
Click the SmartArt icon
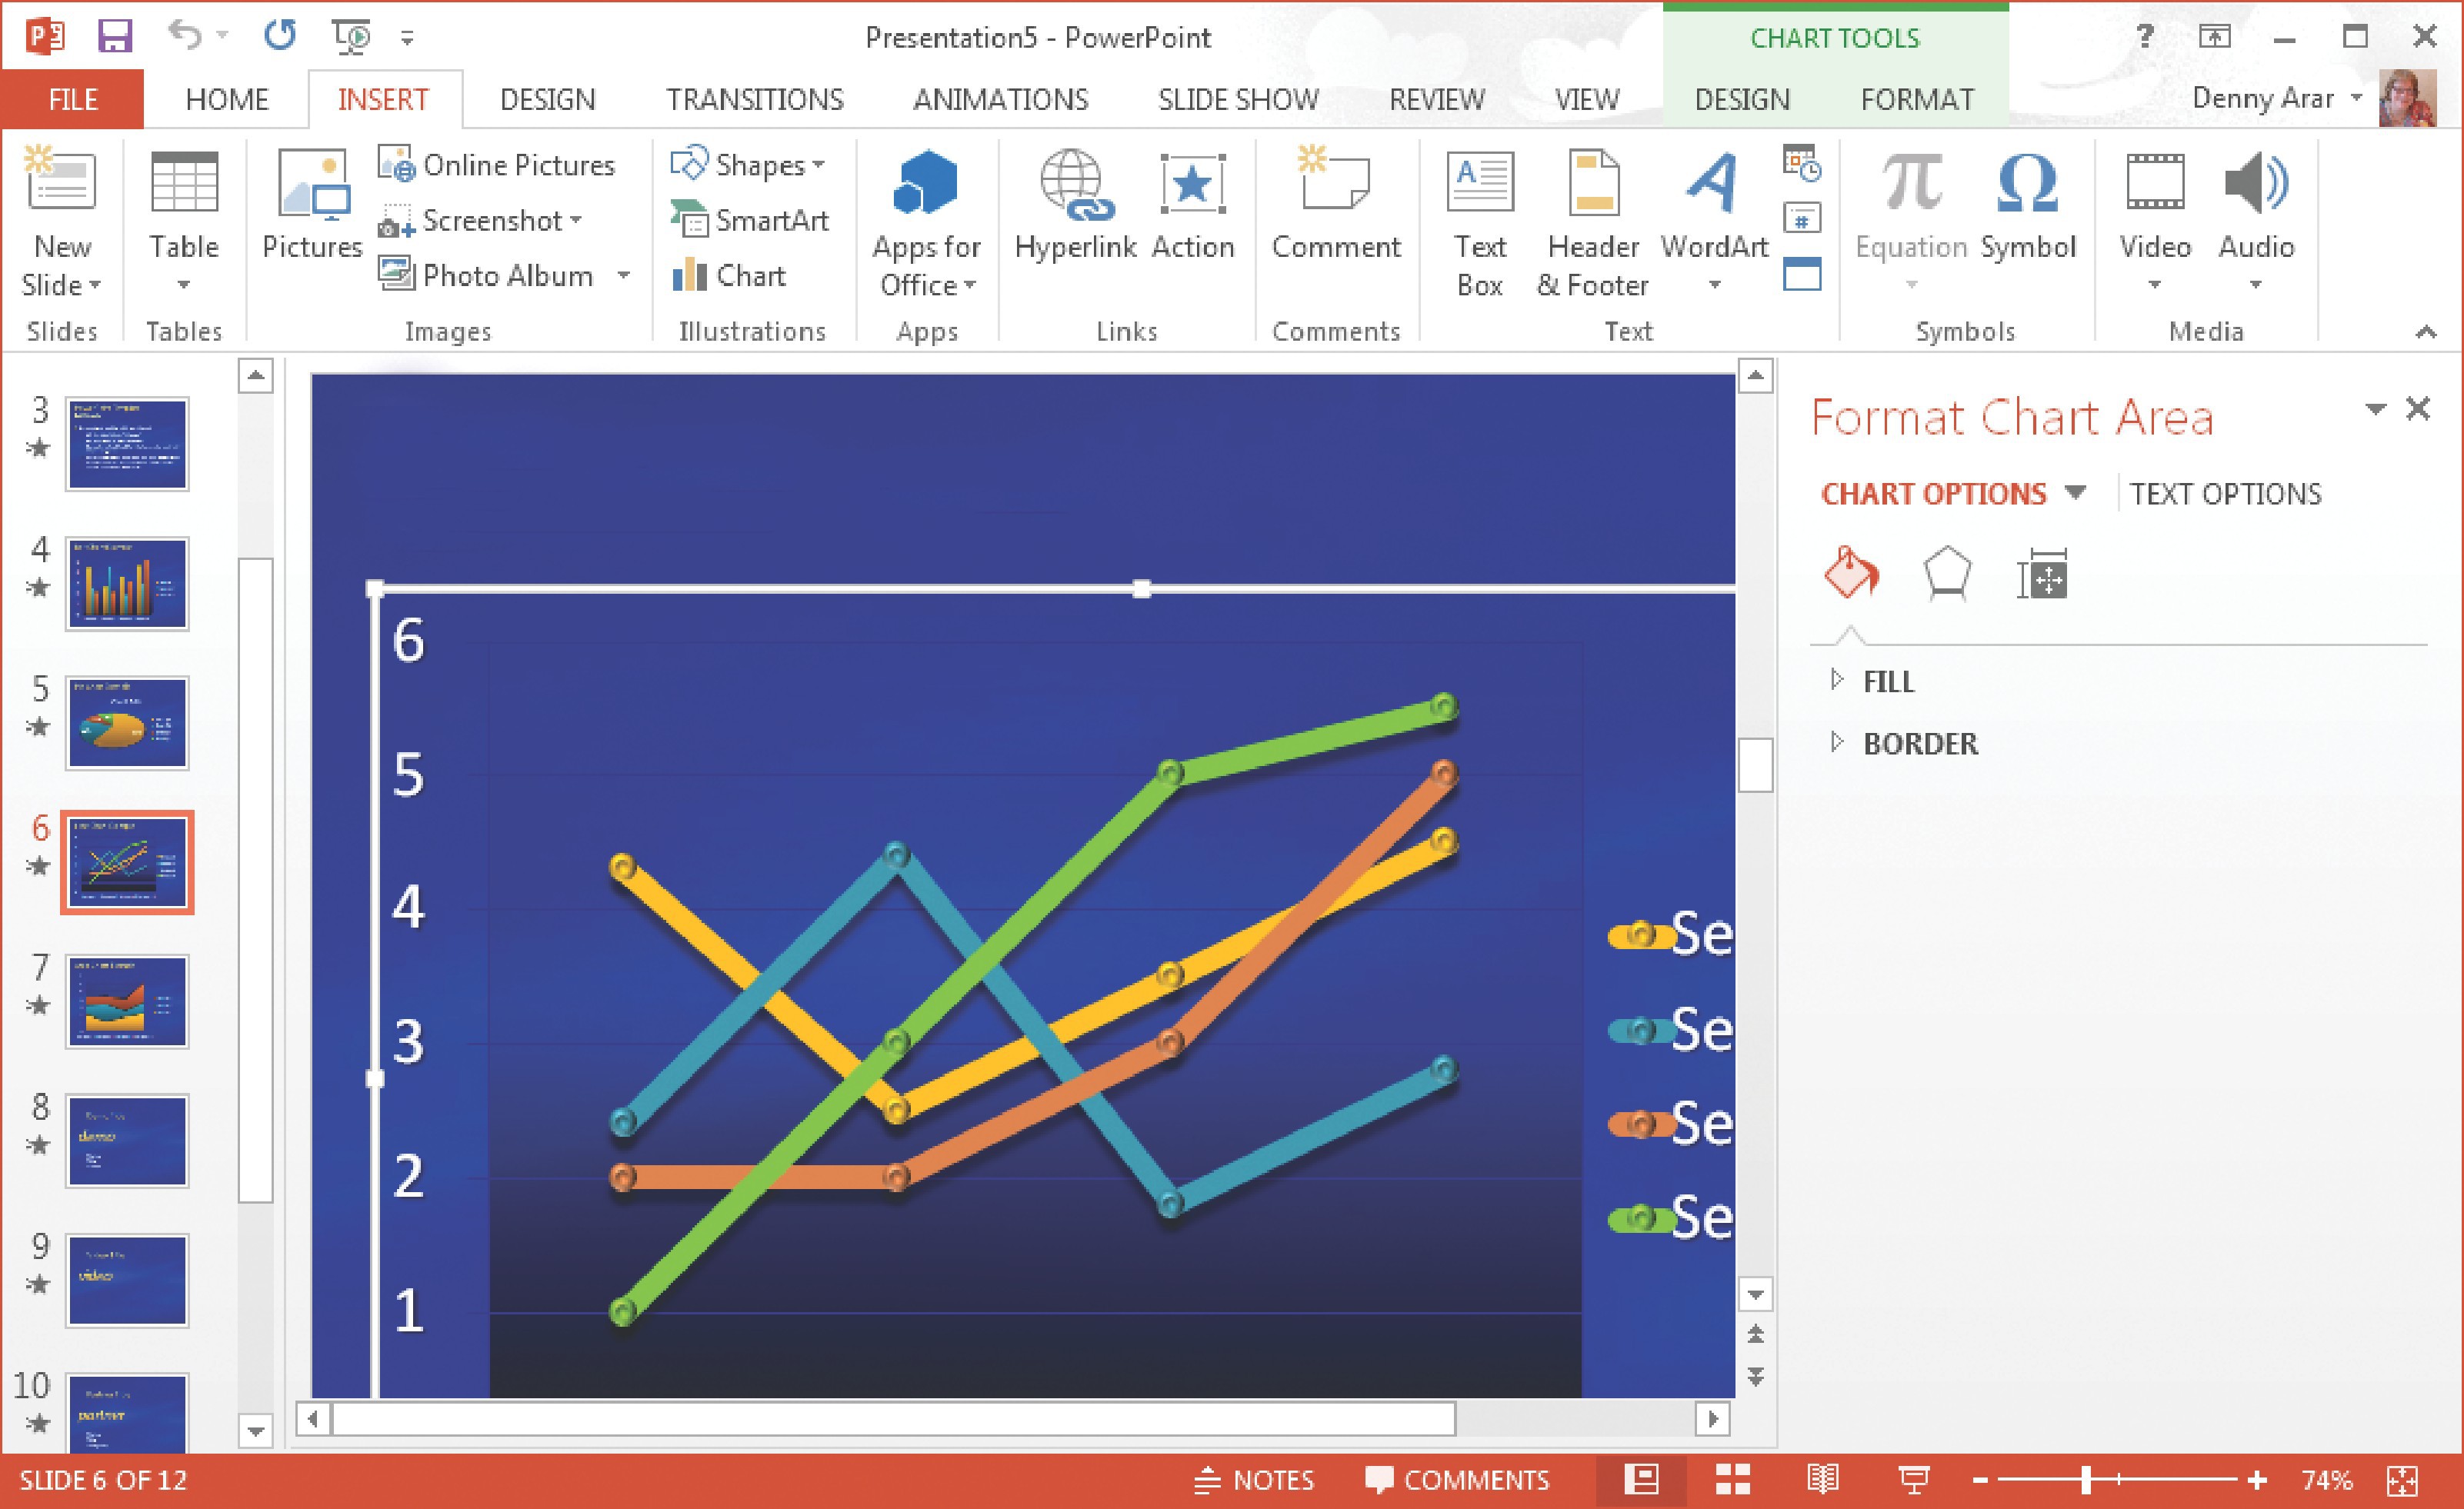tap(750, 220)
